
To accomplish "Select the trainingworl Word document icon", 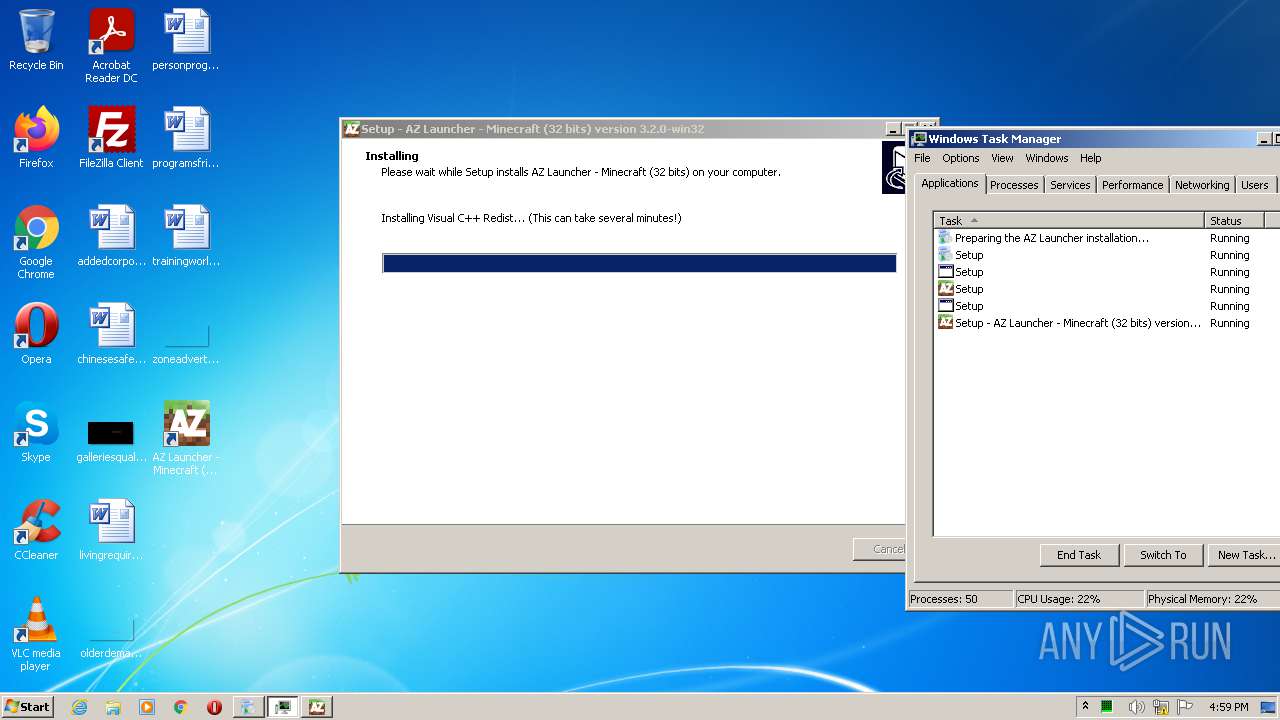I will point(186,236).
